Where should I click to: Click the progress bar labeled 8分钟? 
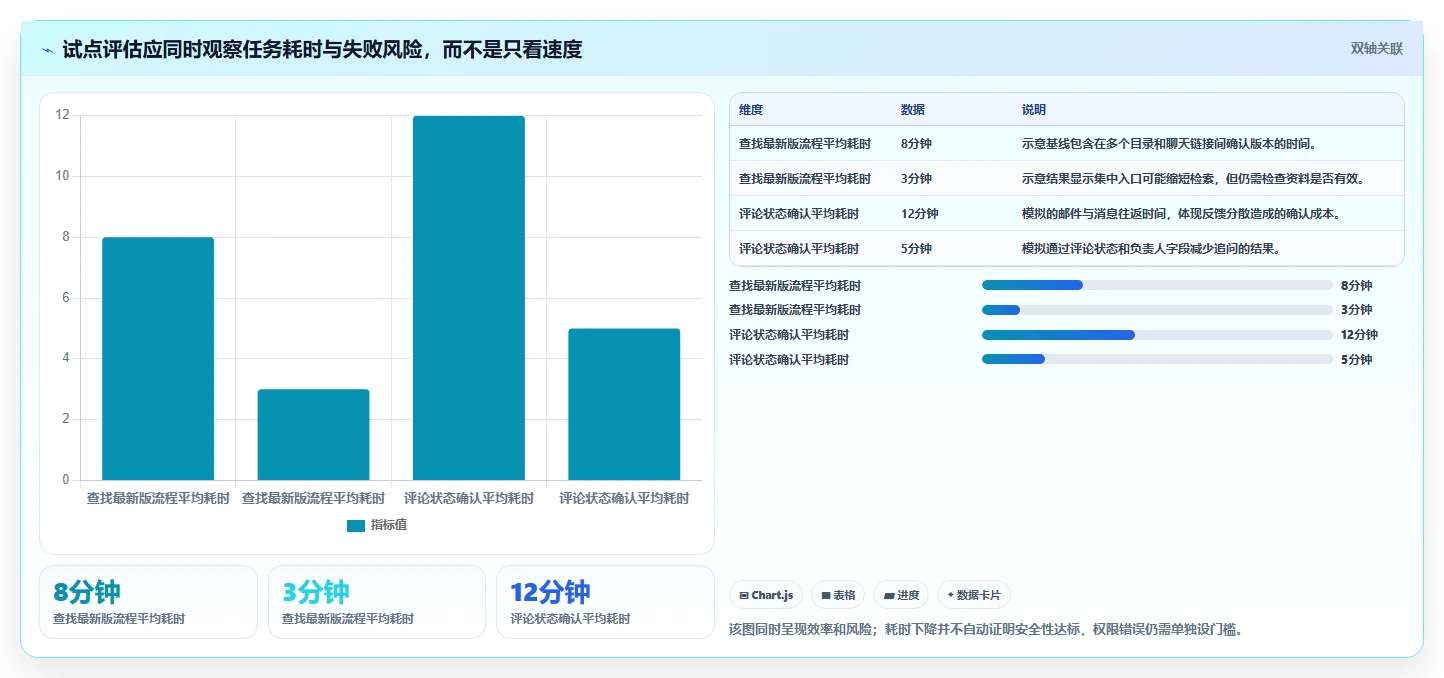pyautogui.click(x=1157, y=285)
